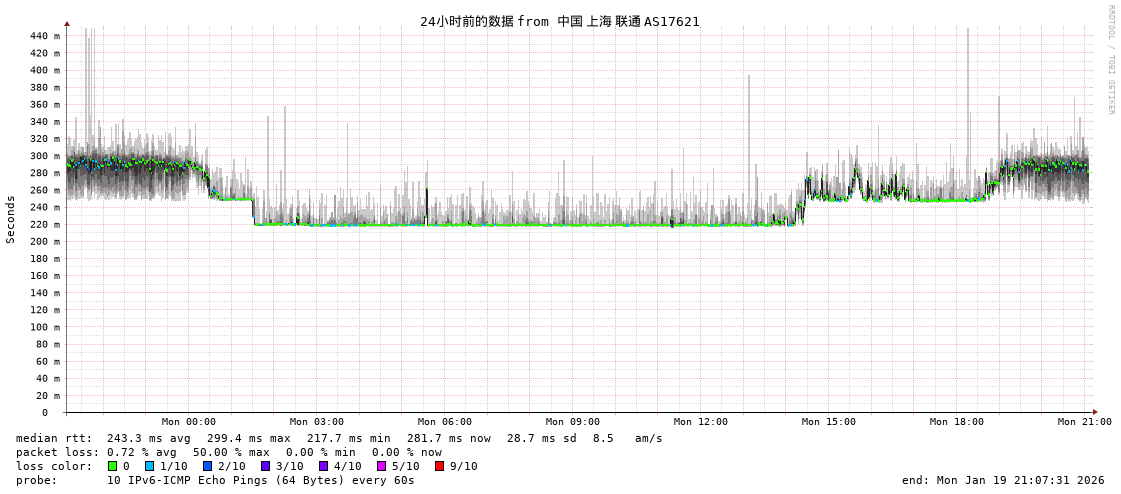This screenshot has height=494, width=1121.
Task: Click the graph title with AS17621
Action: pos(559,21)
